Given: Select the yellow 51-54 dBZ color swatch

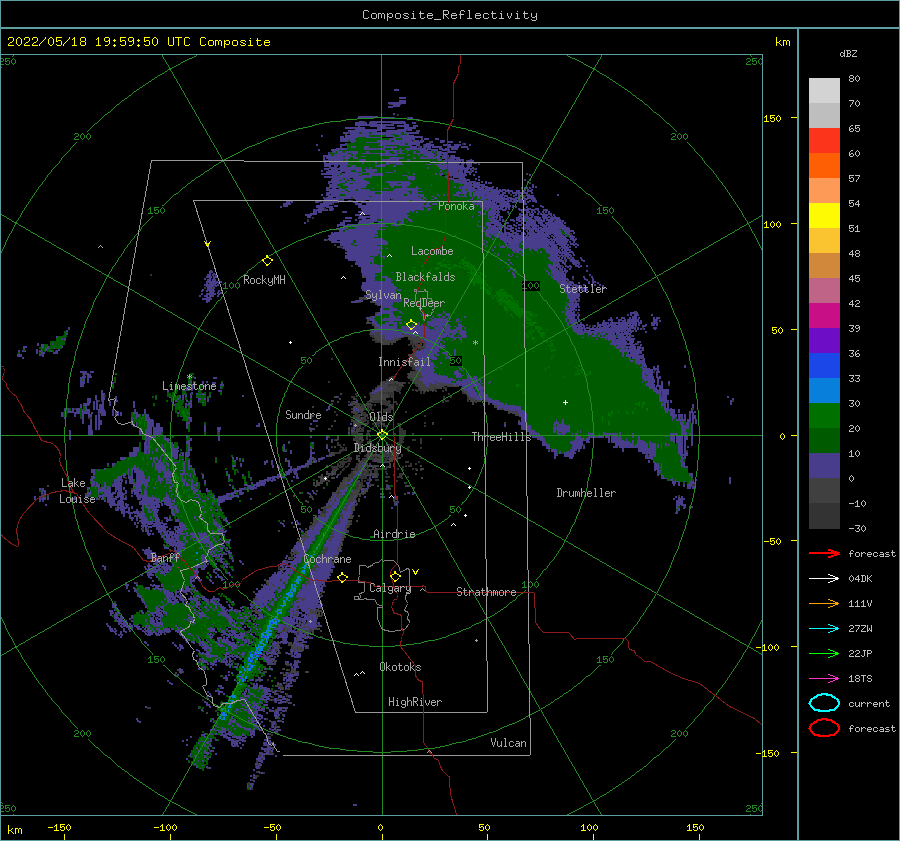Looking at the screenshot, I should 824,215.
